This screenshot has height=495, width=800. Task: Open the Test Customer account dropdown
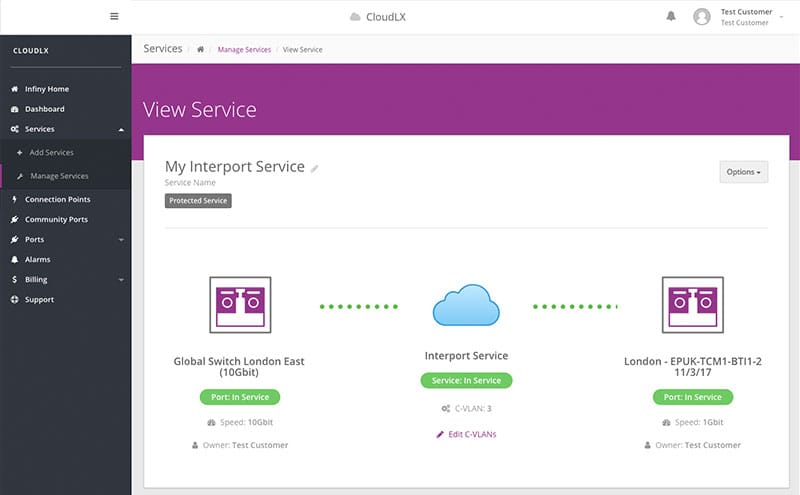coord(752,17)
